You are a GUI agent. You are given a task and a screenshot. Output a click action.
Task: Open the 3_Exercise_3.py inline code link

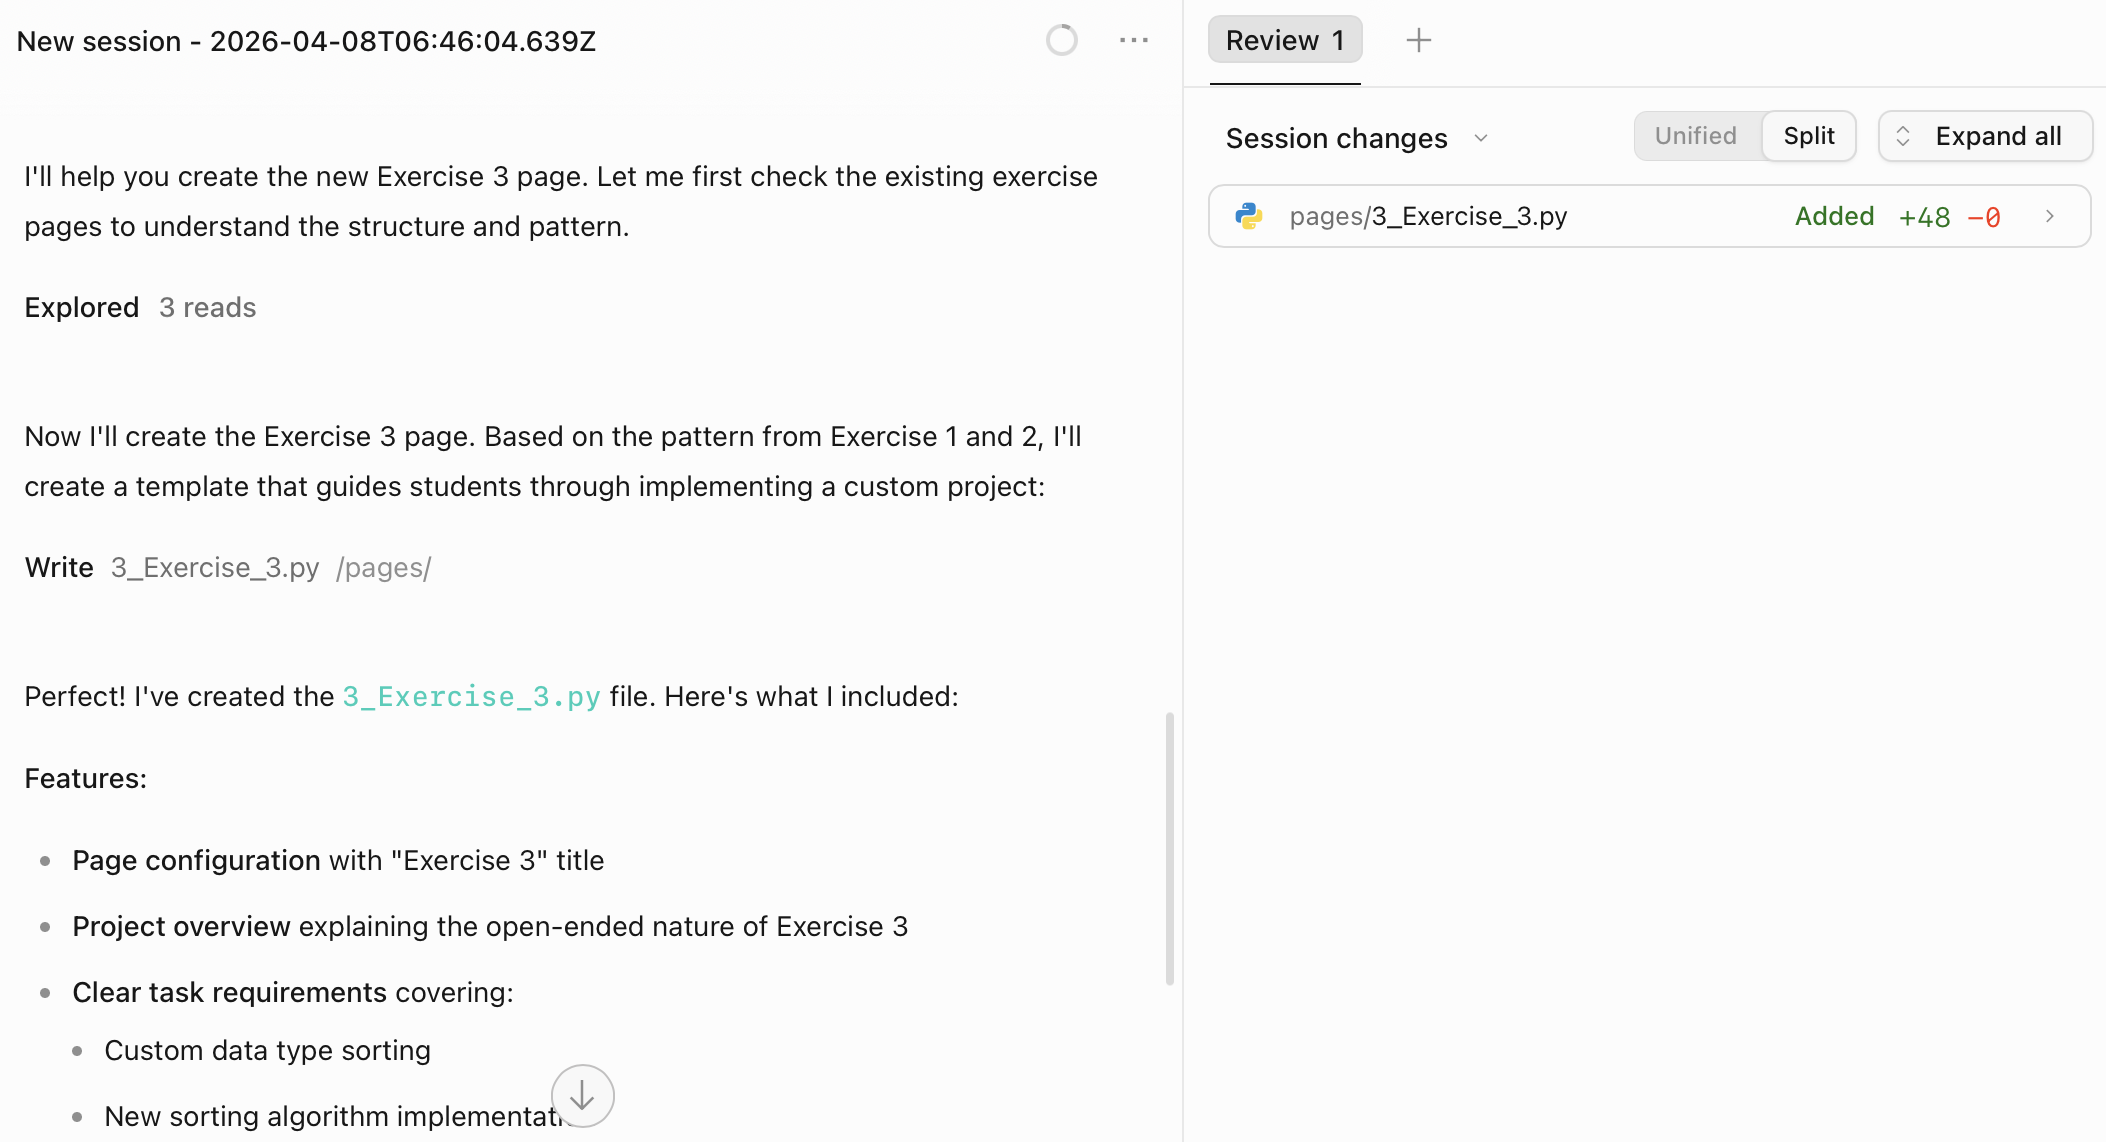(471, 697)
